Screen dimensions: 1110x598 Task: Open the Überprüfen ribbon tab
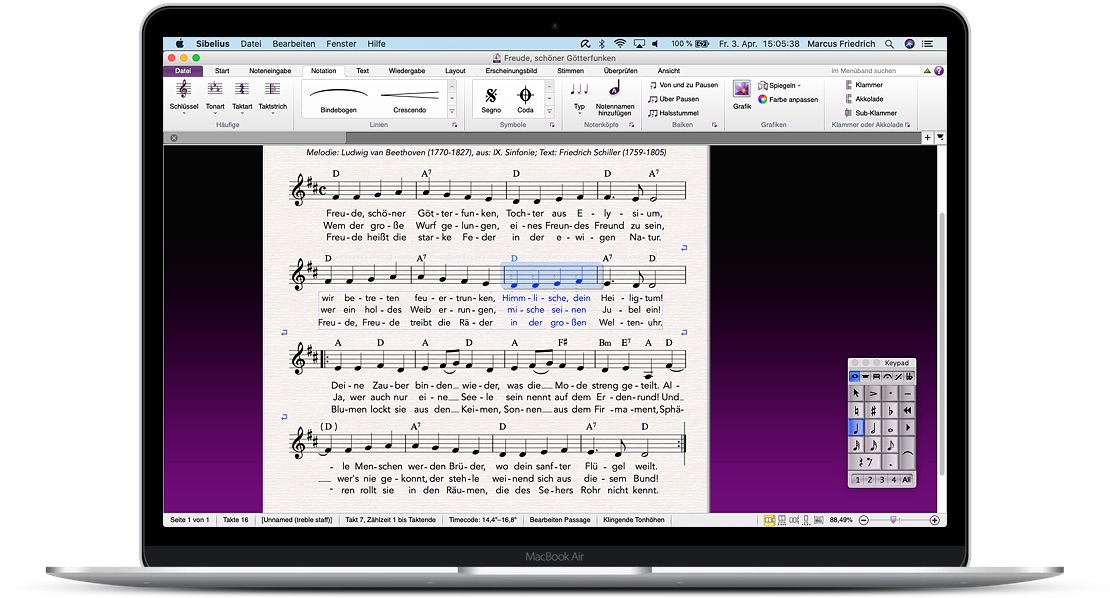[x=620, y=71]
